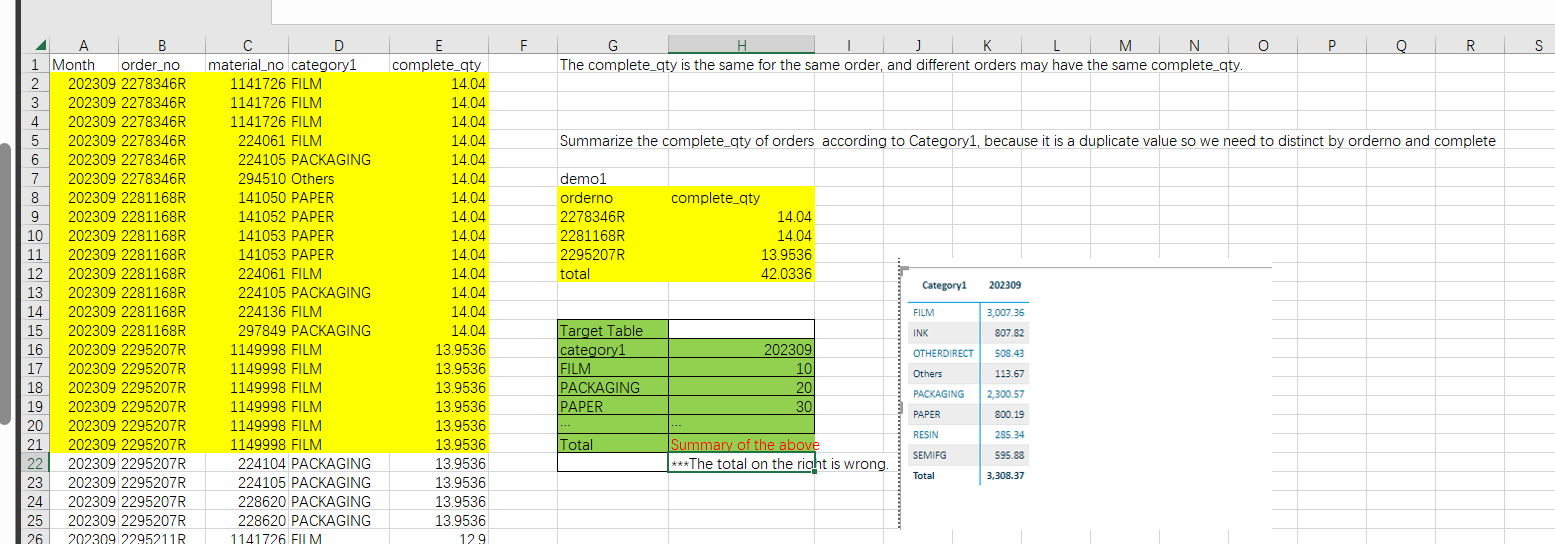The height and width of the screenshot is (544, 1555).
Task: Click INK value 807.82 in the picture
Action: (1010, 333)
